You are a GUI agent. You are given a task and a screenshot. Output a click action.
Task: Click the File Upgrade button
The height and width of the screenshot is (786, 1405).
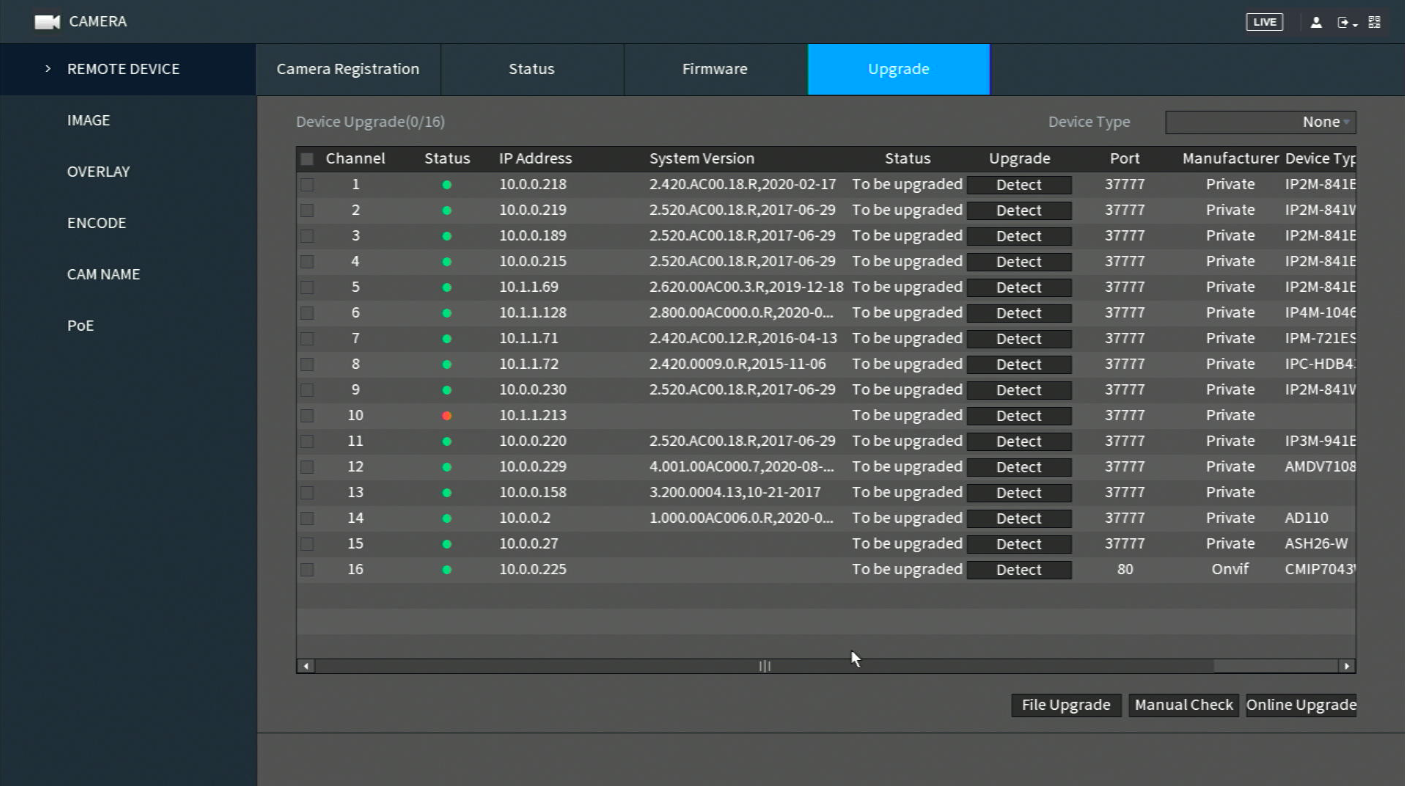pos(1066,705)
